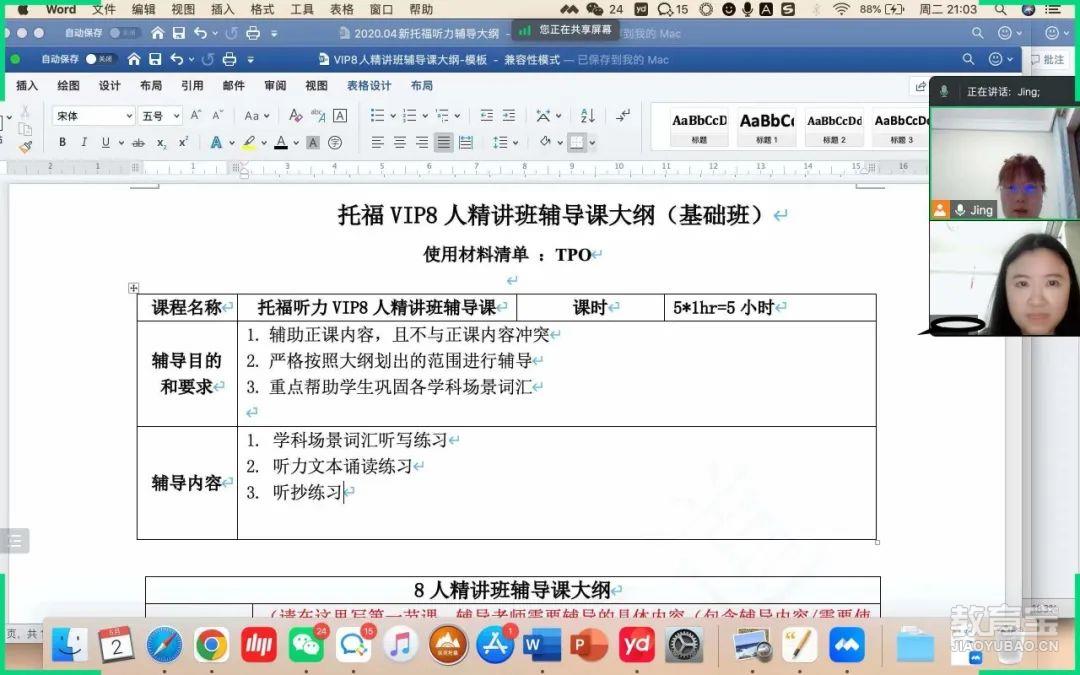Toggle bold formatting
Image resolution: width=1080 pixels, height=675 pixels.
pyautogui.click(x=63, y=143)
